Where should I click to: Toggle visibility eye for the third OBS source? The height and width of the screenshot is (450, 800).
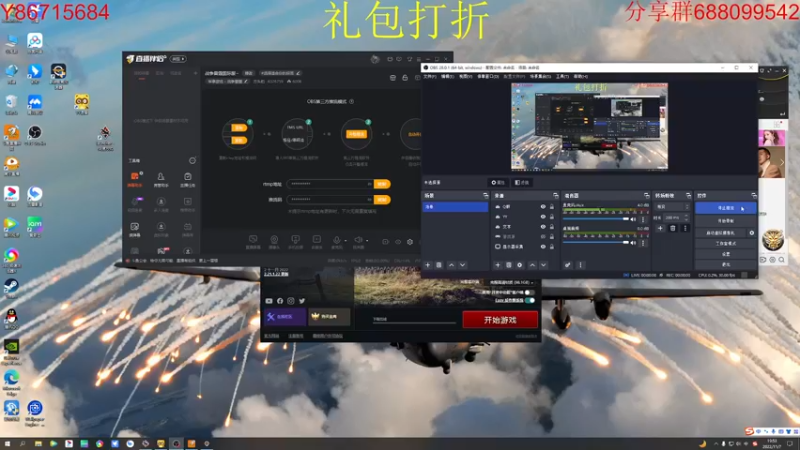543,227
